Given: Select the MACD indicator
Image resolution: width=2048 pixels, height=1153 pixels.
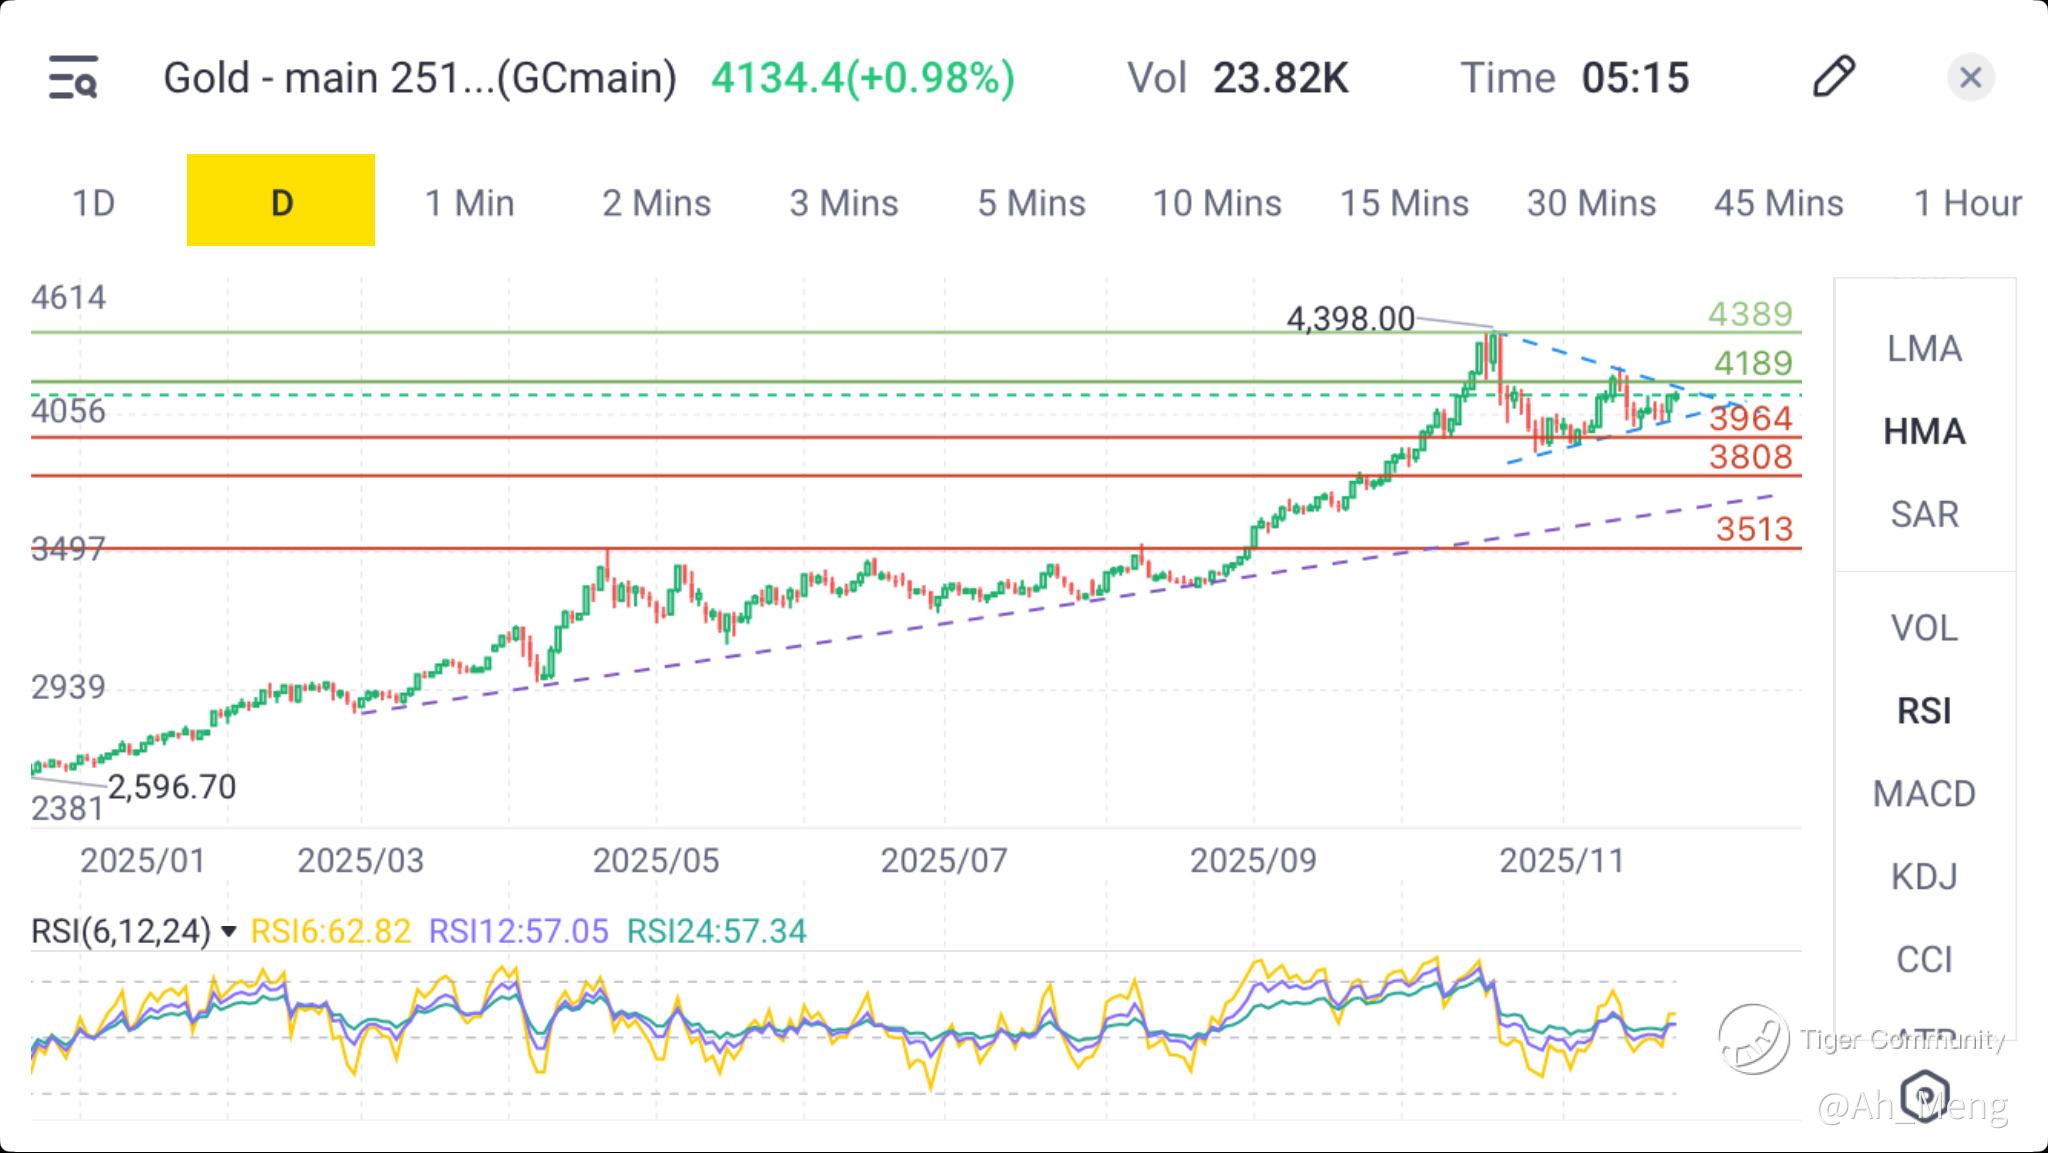Looking at the screenshot, I should (x=1924, y=794).
